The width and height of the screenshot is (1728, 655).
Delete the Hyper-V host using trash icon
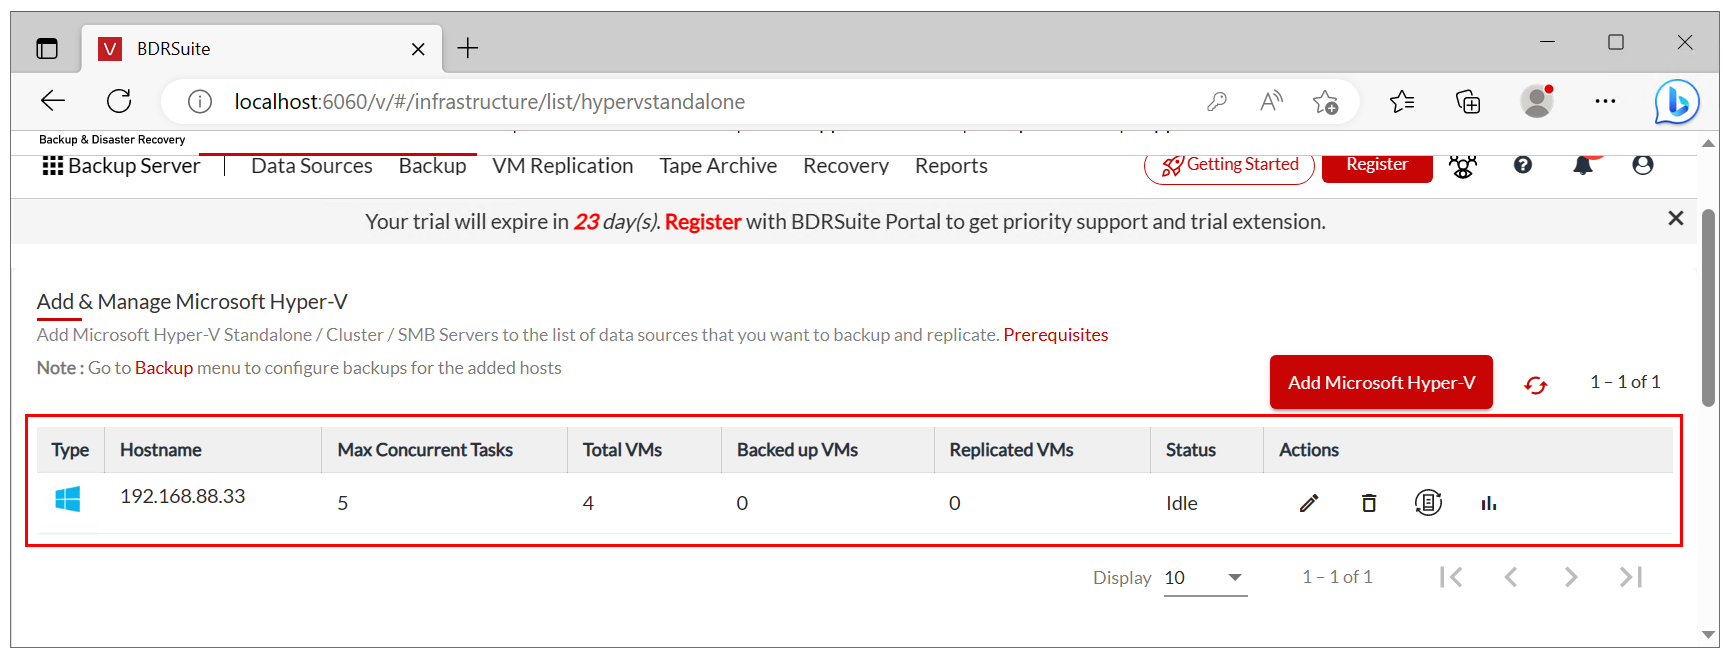pyautogui.click(x=1369, y=503)
